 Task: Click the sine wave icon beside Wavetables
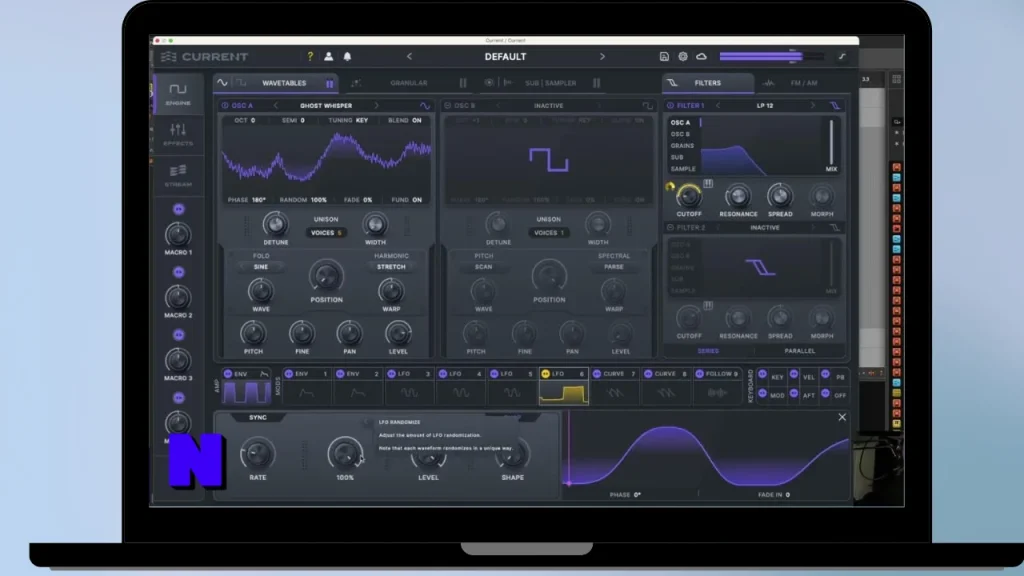pos(223,83)
